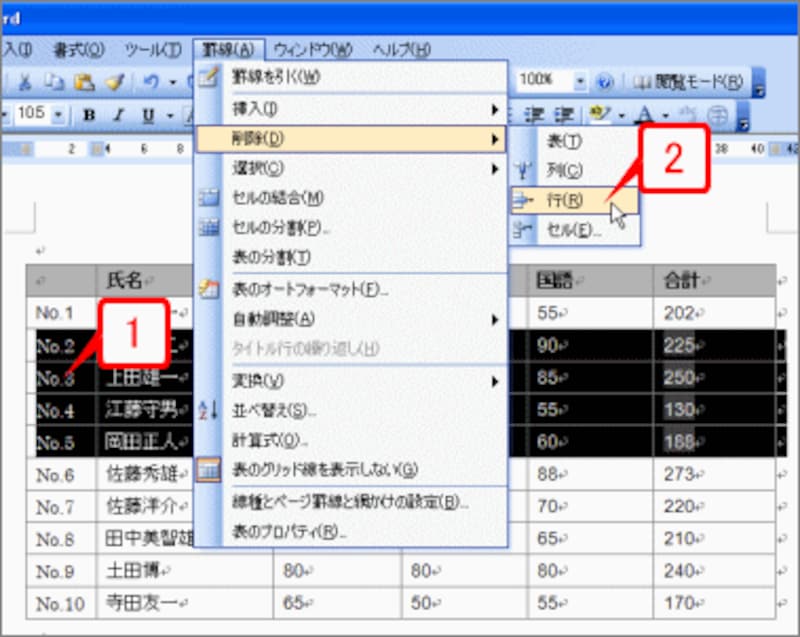Image resolution: width=800 pixels, height=637 pixels.
Task: Click the 閲覧モード button
Action: (688, 82)
